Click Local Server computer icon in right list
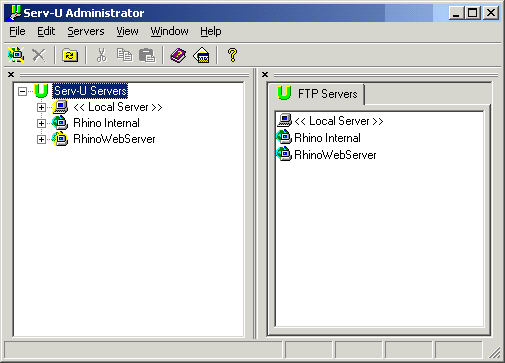 285,121
